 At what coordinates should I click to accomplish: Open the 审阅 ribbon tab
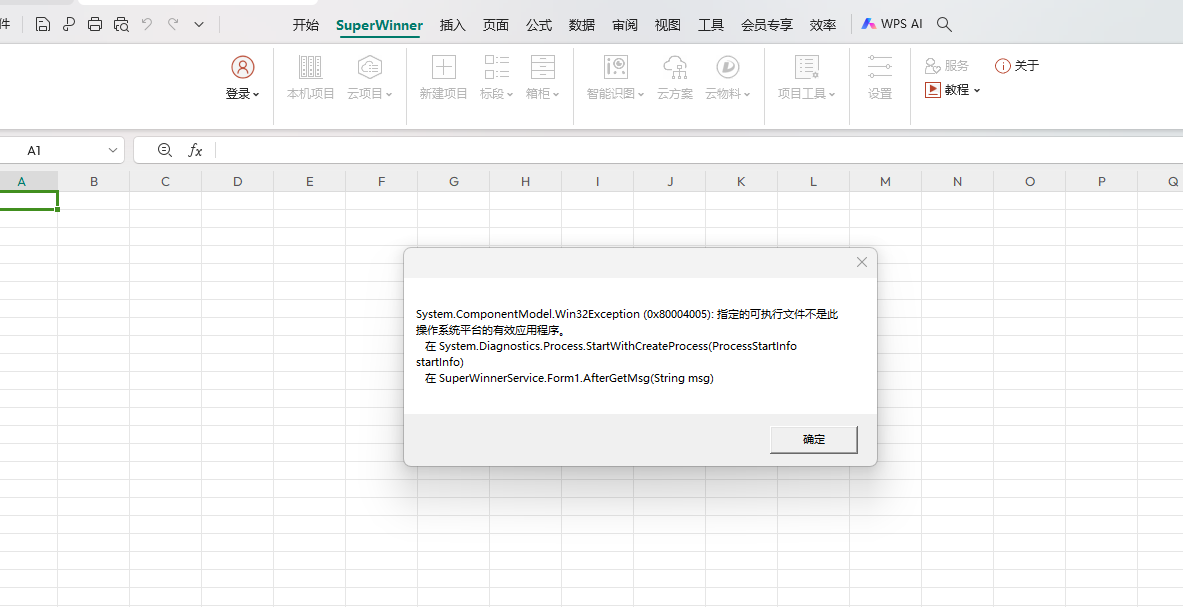[625, 25]
